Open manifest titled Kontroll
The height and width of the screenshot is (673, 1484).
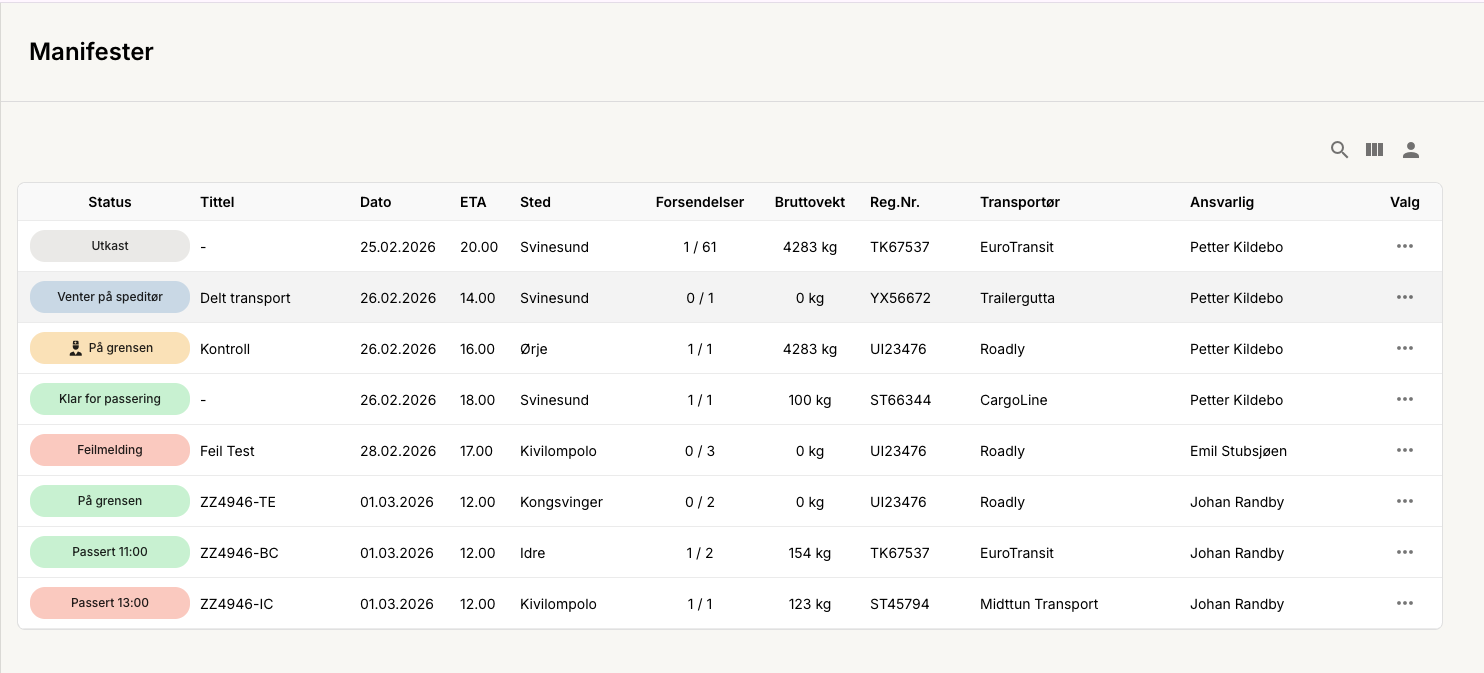[227, 348]
